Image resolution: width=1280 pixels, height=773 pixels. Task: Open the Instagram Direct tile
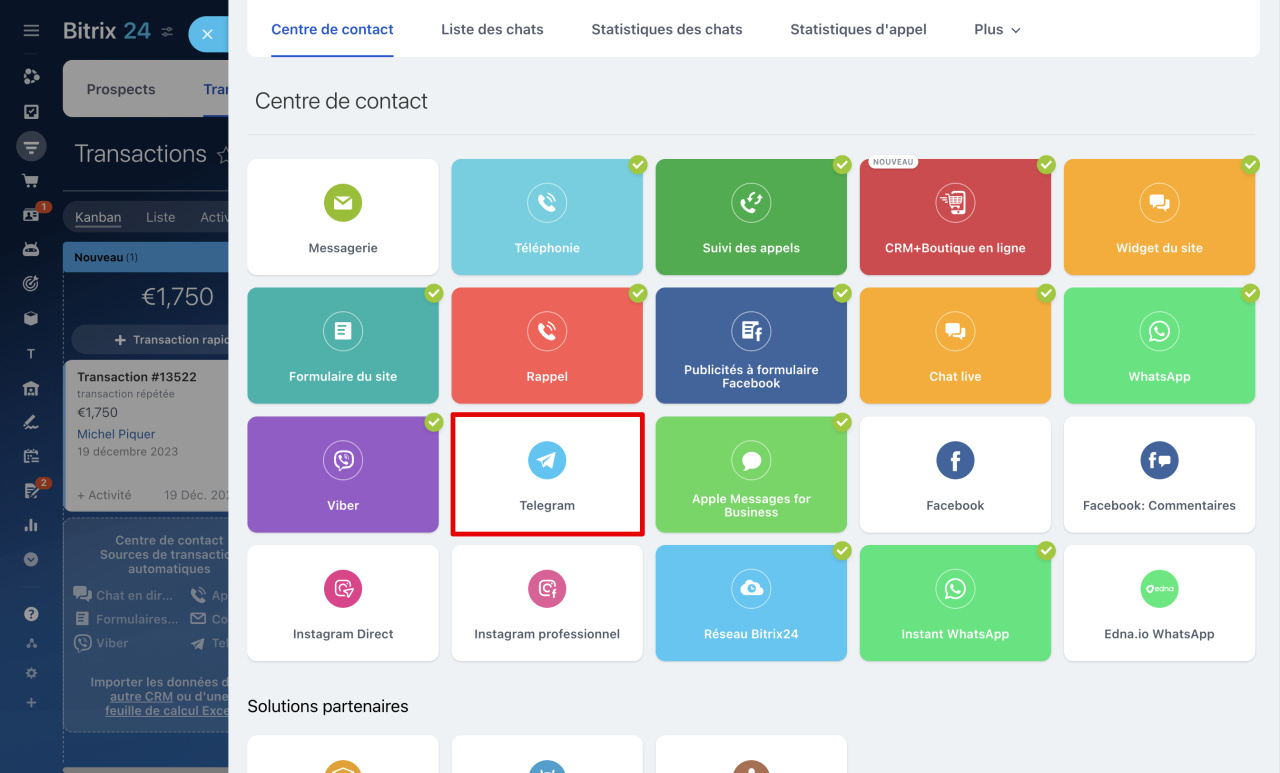point(343,603)
